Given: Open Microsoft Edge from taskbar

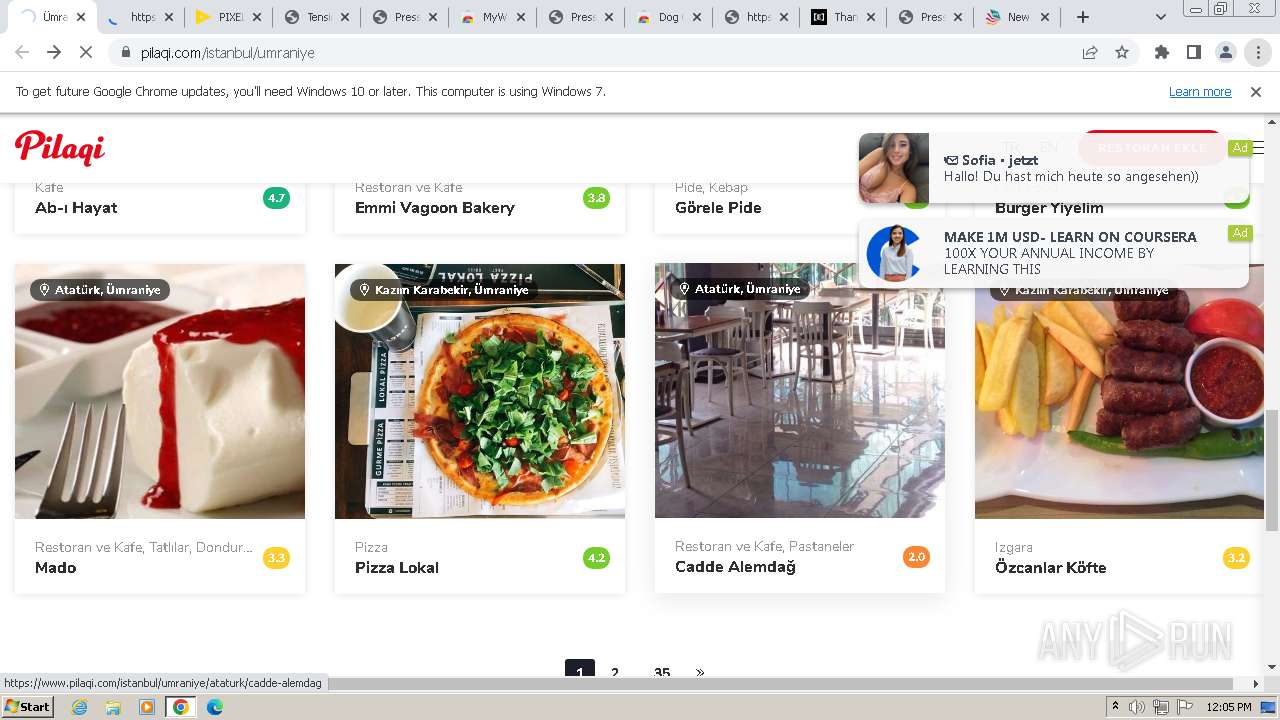Looking at the screenshot, I should [214, 707].
